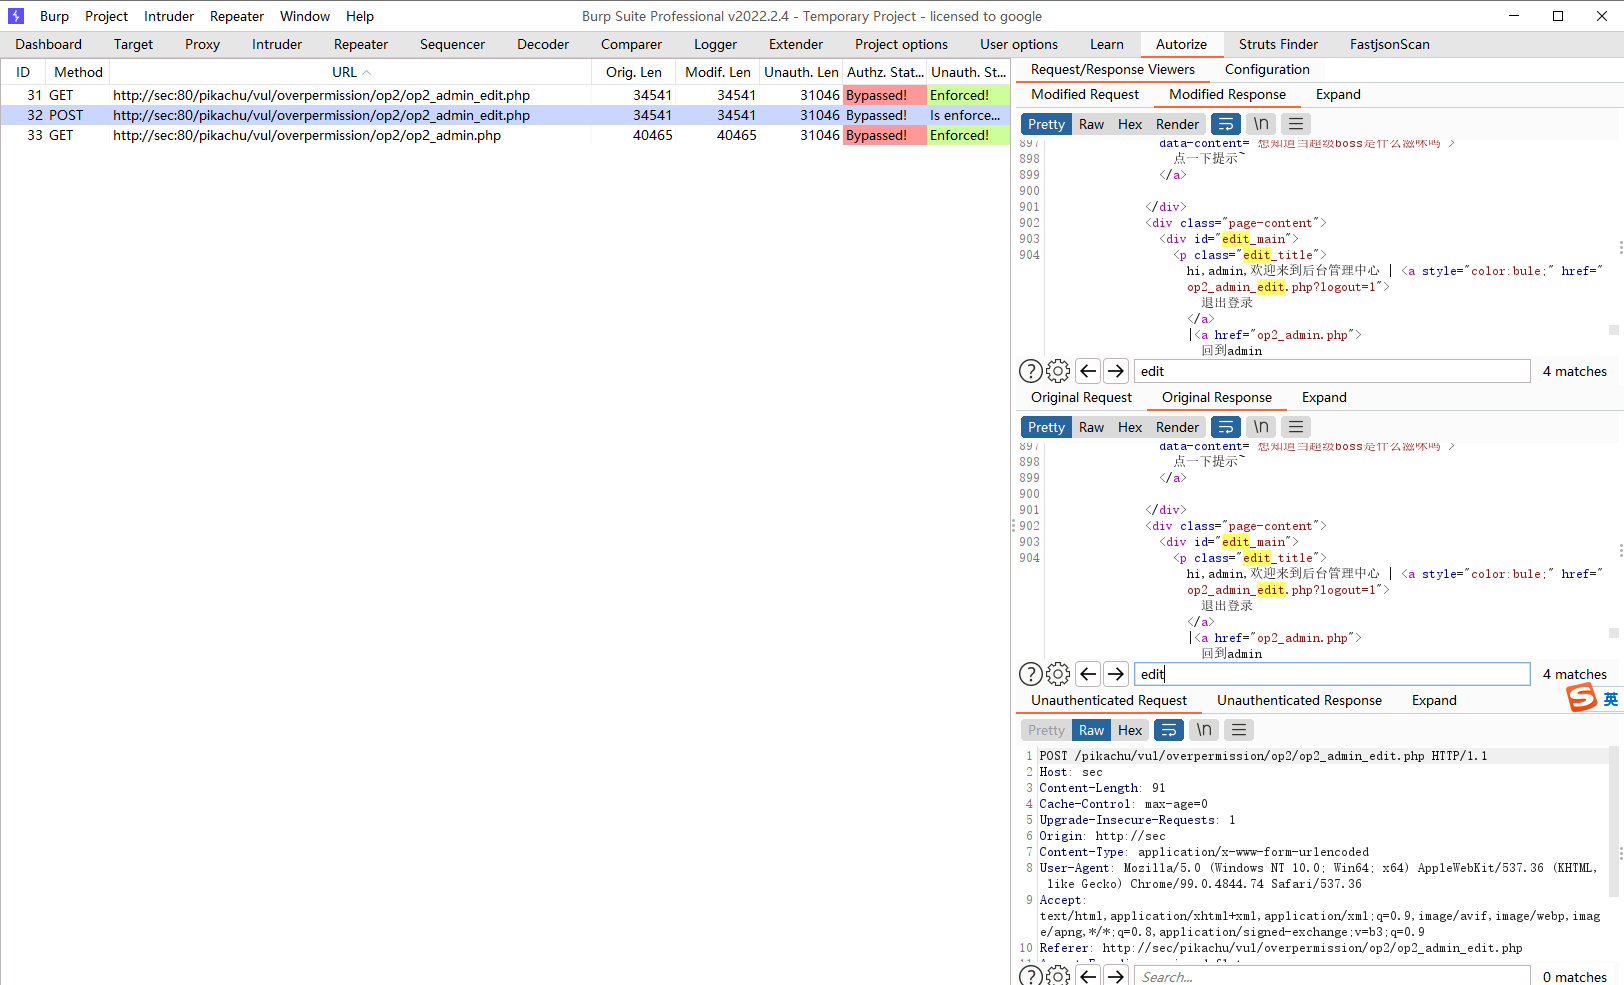This screenshot has width=1624, height=985.
Task: Toggle word wrap icon in Modified Response viewer
Action: coord(1225,124)
